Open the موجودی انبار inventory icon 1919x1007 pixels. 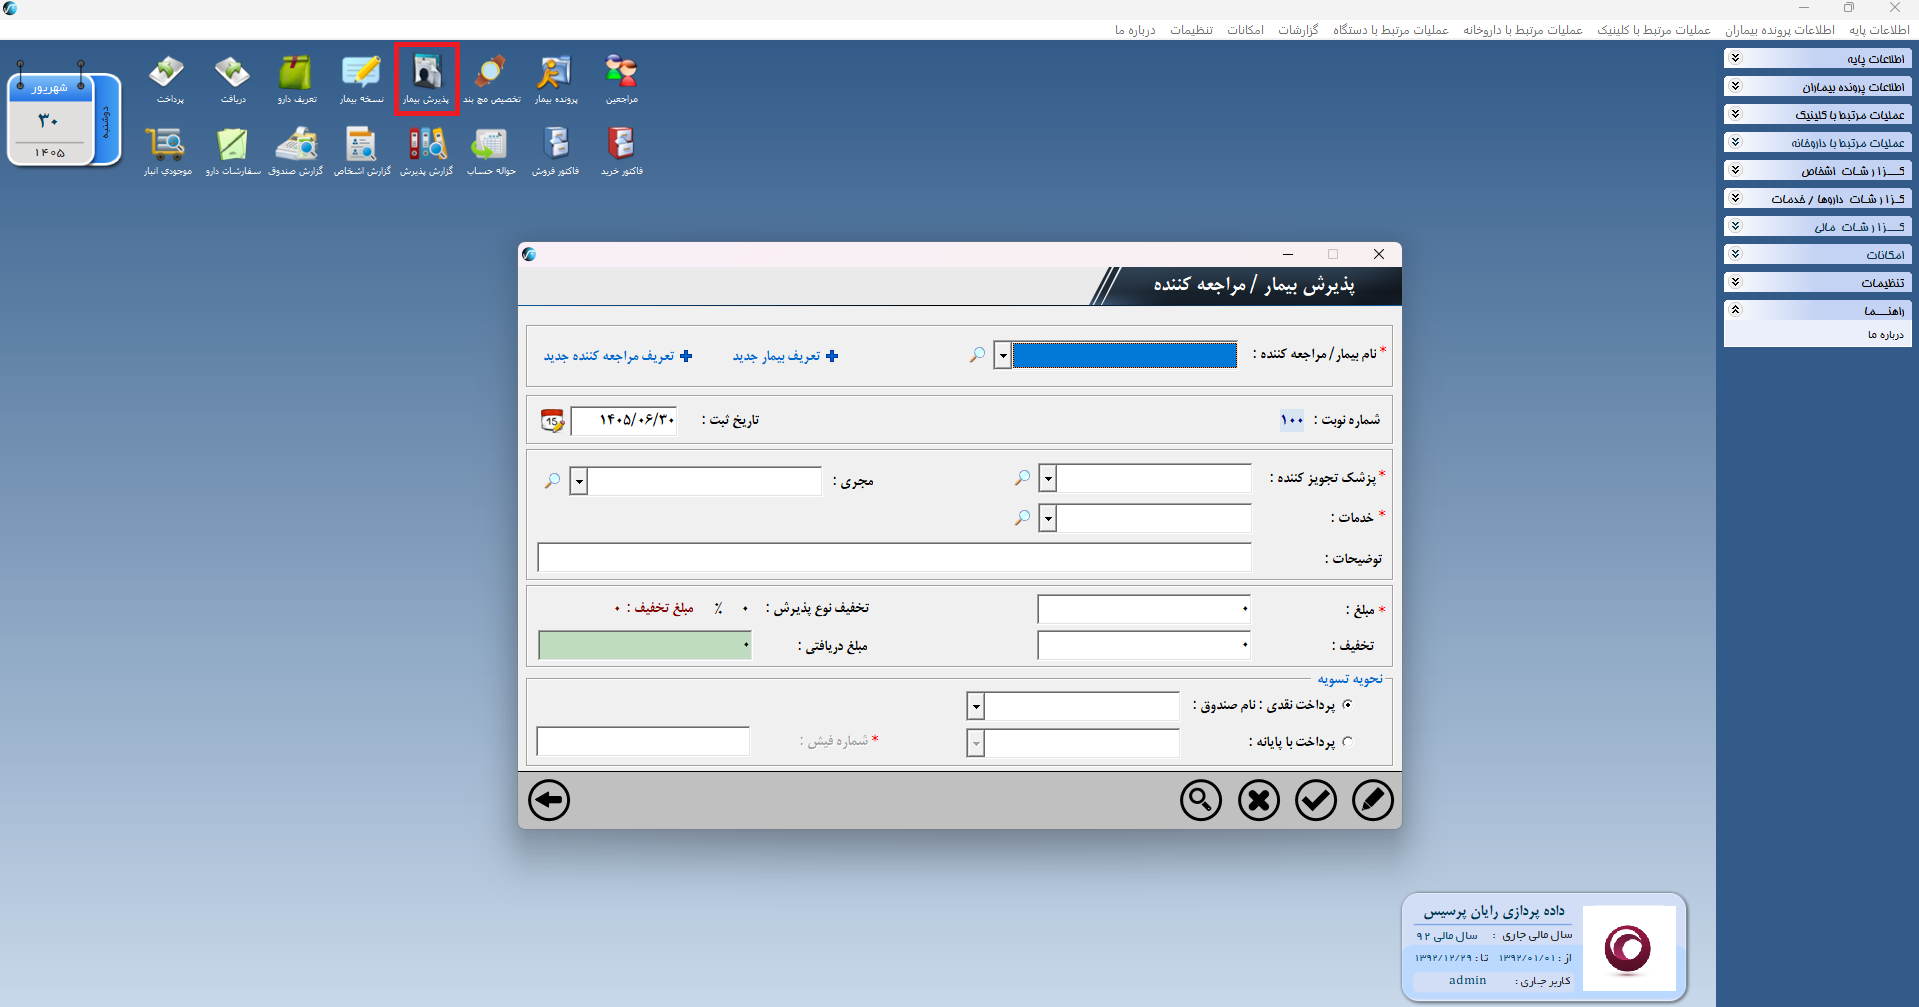click(x=167, y=151)
